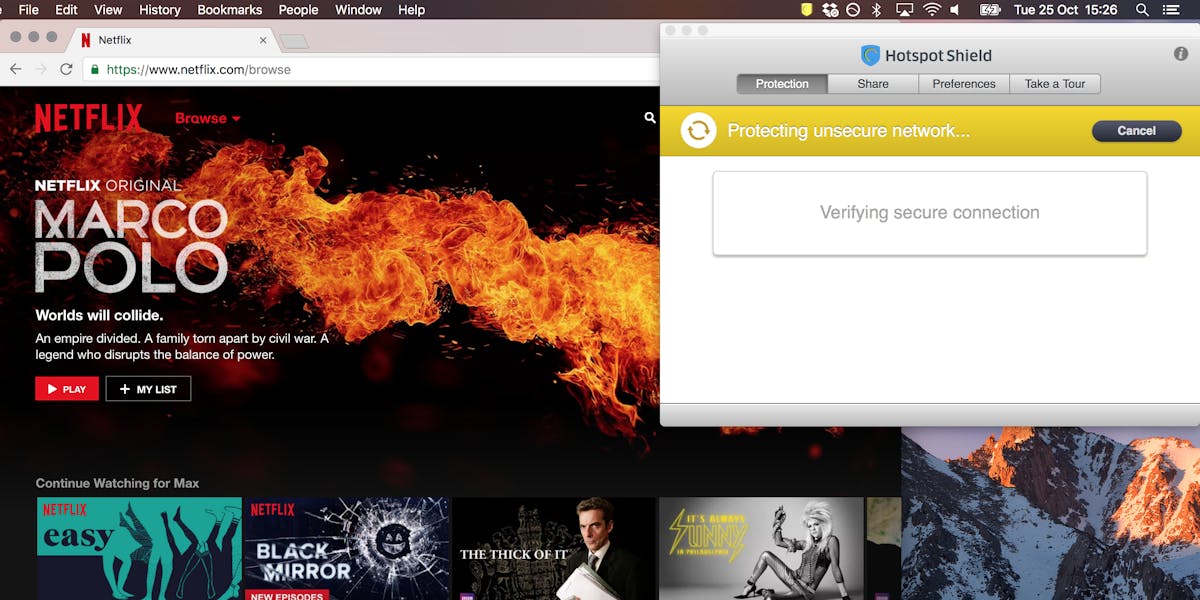Screen dimensions: 1200x600
Task: Click Continue Watching for Max heading
Action: [x=117, y=483]
